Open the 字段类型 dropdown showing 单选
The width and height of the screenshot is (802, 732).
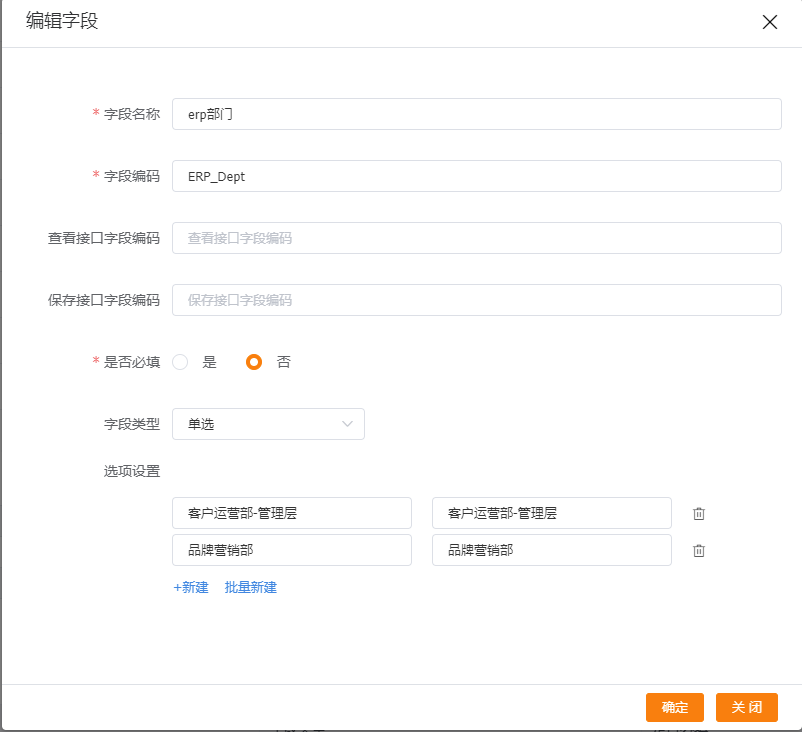pyautogui.click(x=268, y=424)
